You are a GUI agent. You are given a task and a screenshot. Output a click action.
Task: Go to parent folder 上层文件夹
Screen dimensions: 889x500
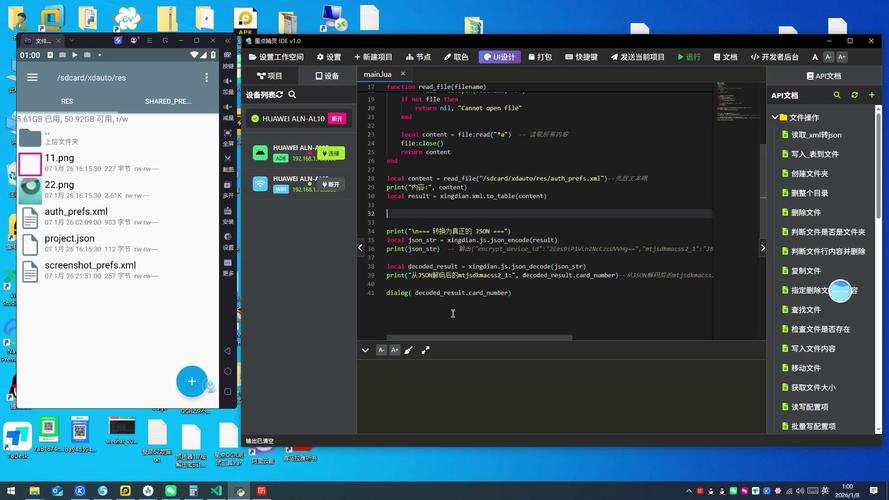117,137
